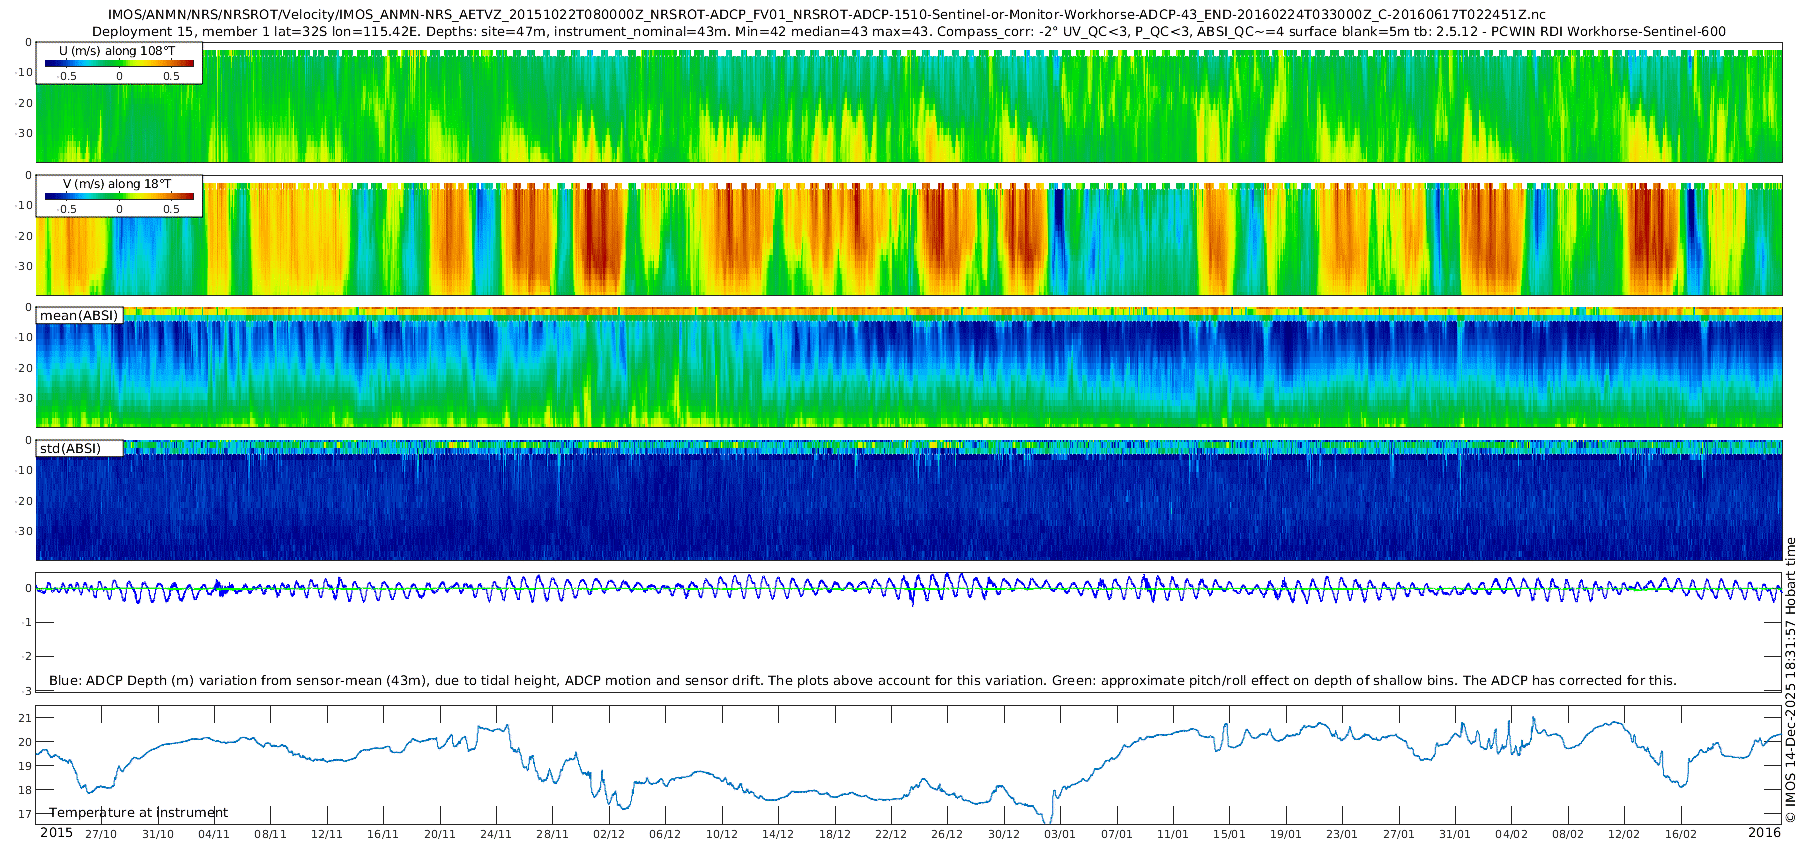Click the '04/11' date tick
The height and width of the screenshot is (850, 1800).
pos(214,835)
